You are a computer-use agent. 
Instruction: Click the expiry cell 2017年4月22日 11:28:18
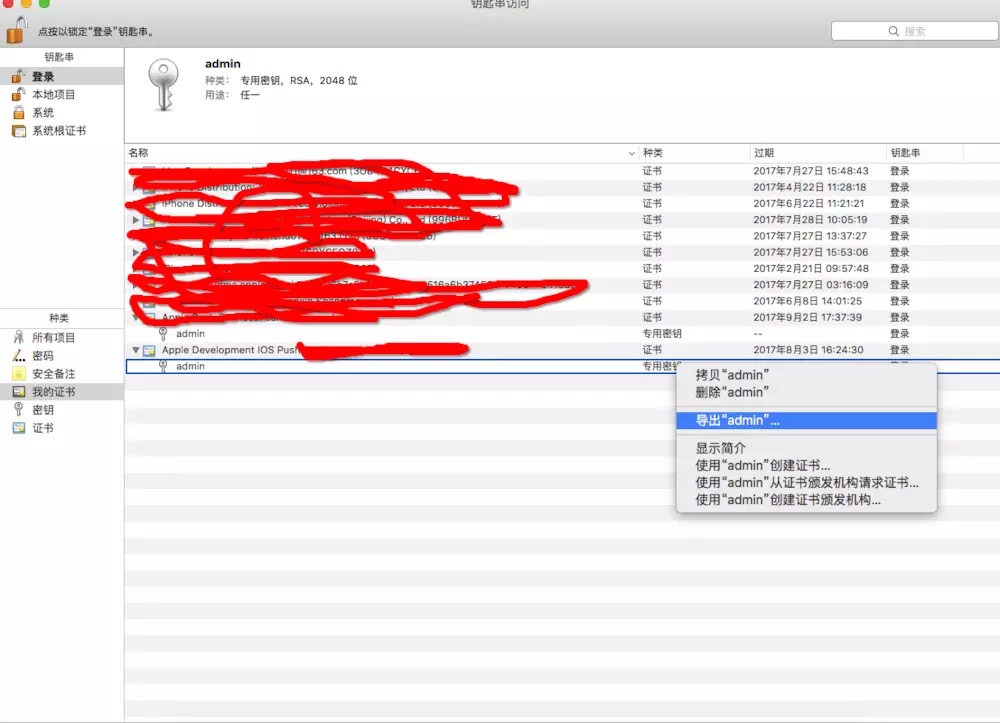click(x=809, y=187)
